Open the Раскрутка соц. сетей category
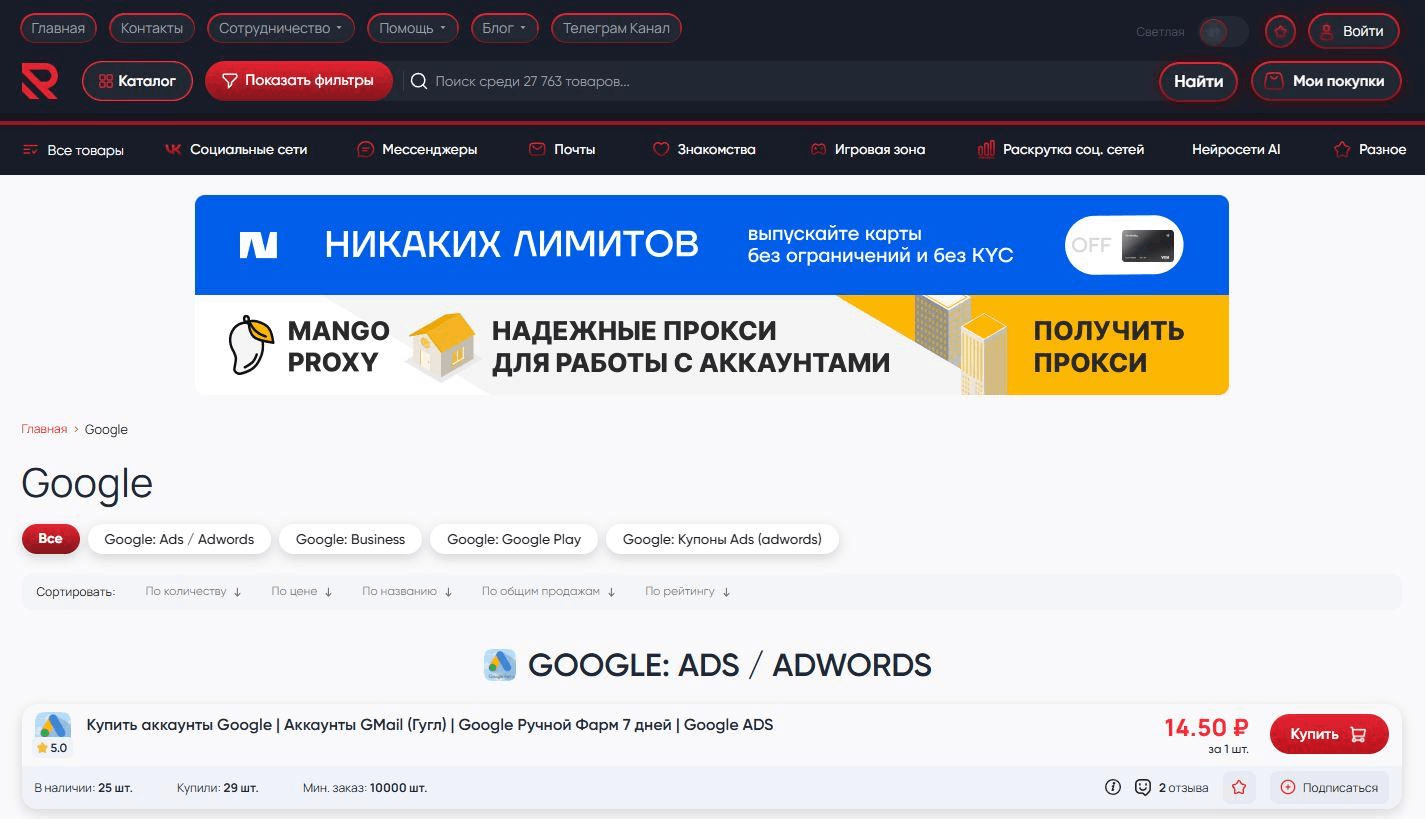Viewport: 1425px width, 819px height. point(1061,149)
